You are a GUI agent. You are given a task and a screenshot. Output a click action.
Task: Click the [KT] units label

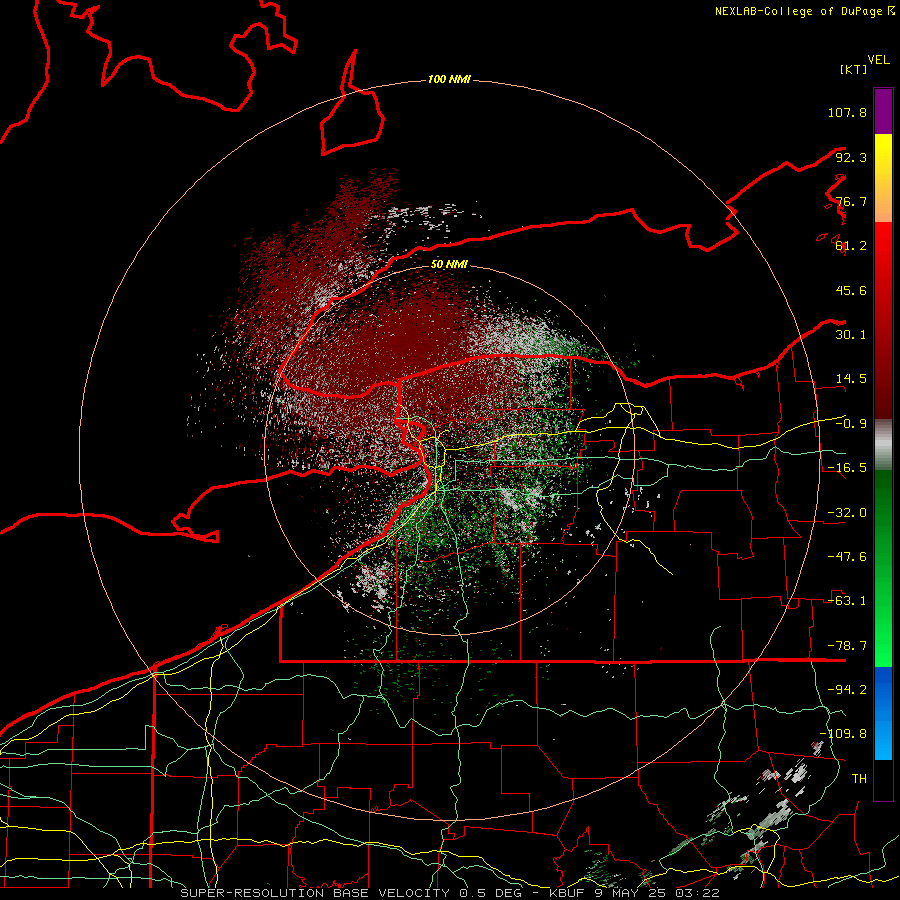853,69
